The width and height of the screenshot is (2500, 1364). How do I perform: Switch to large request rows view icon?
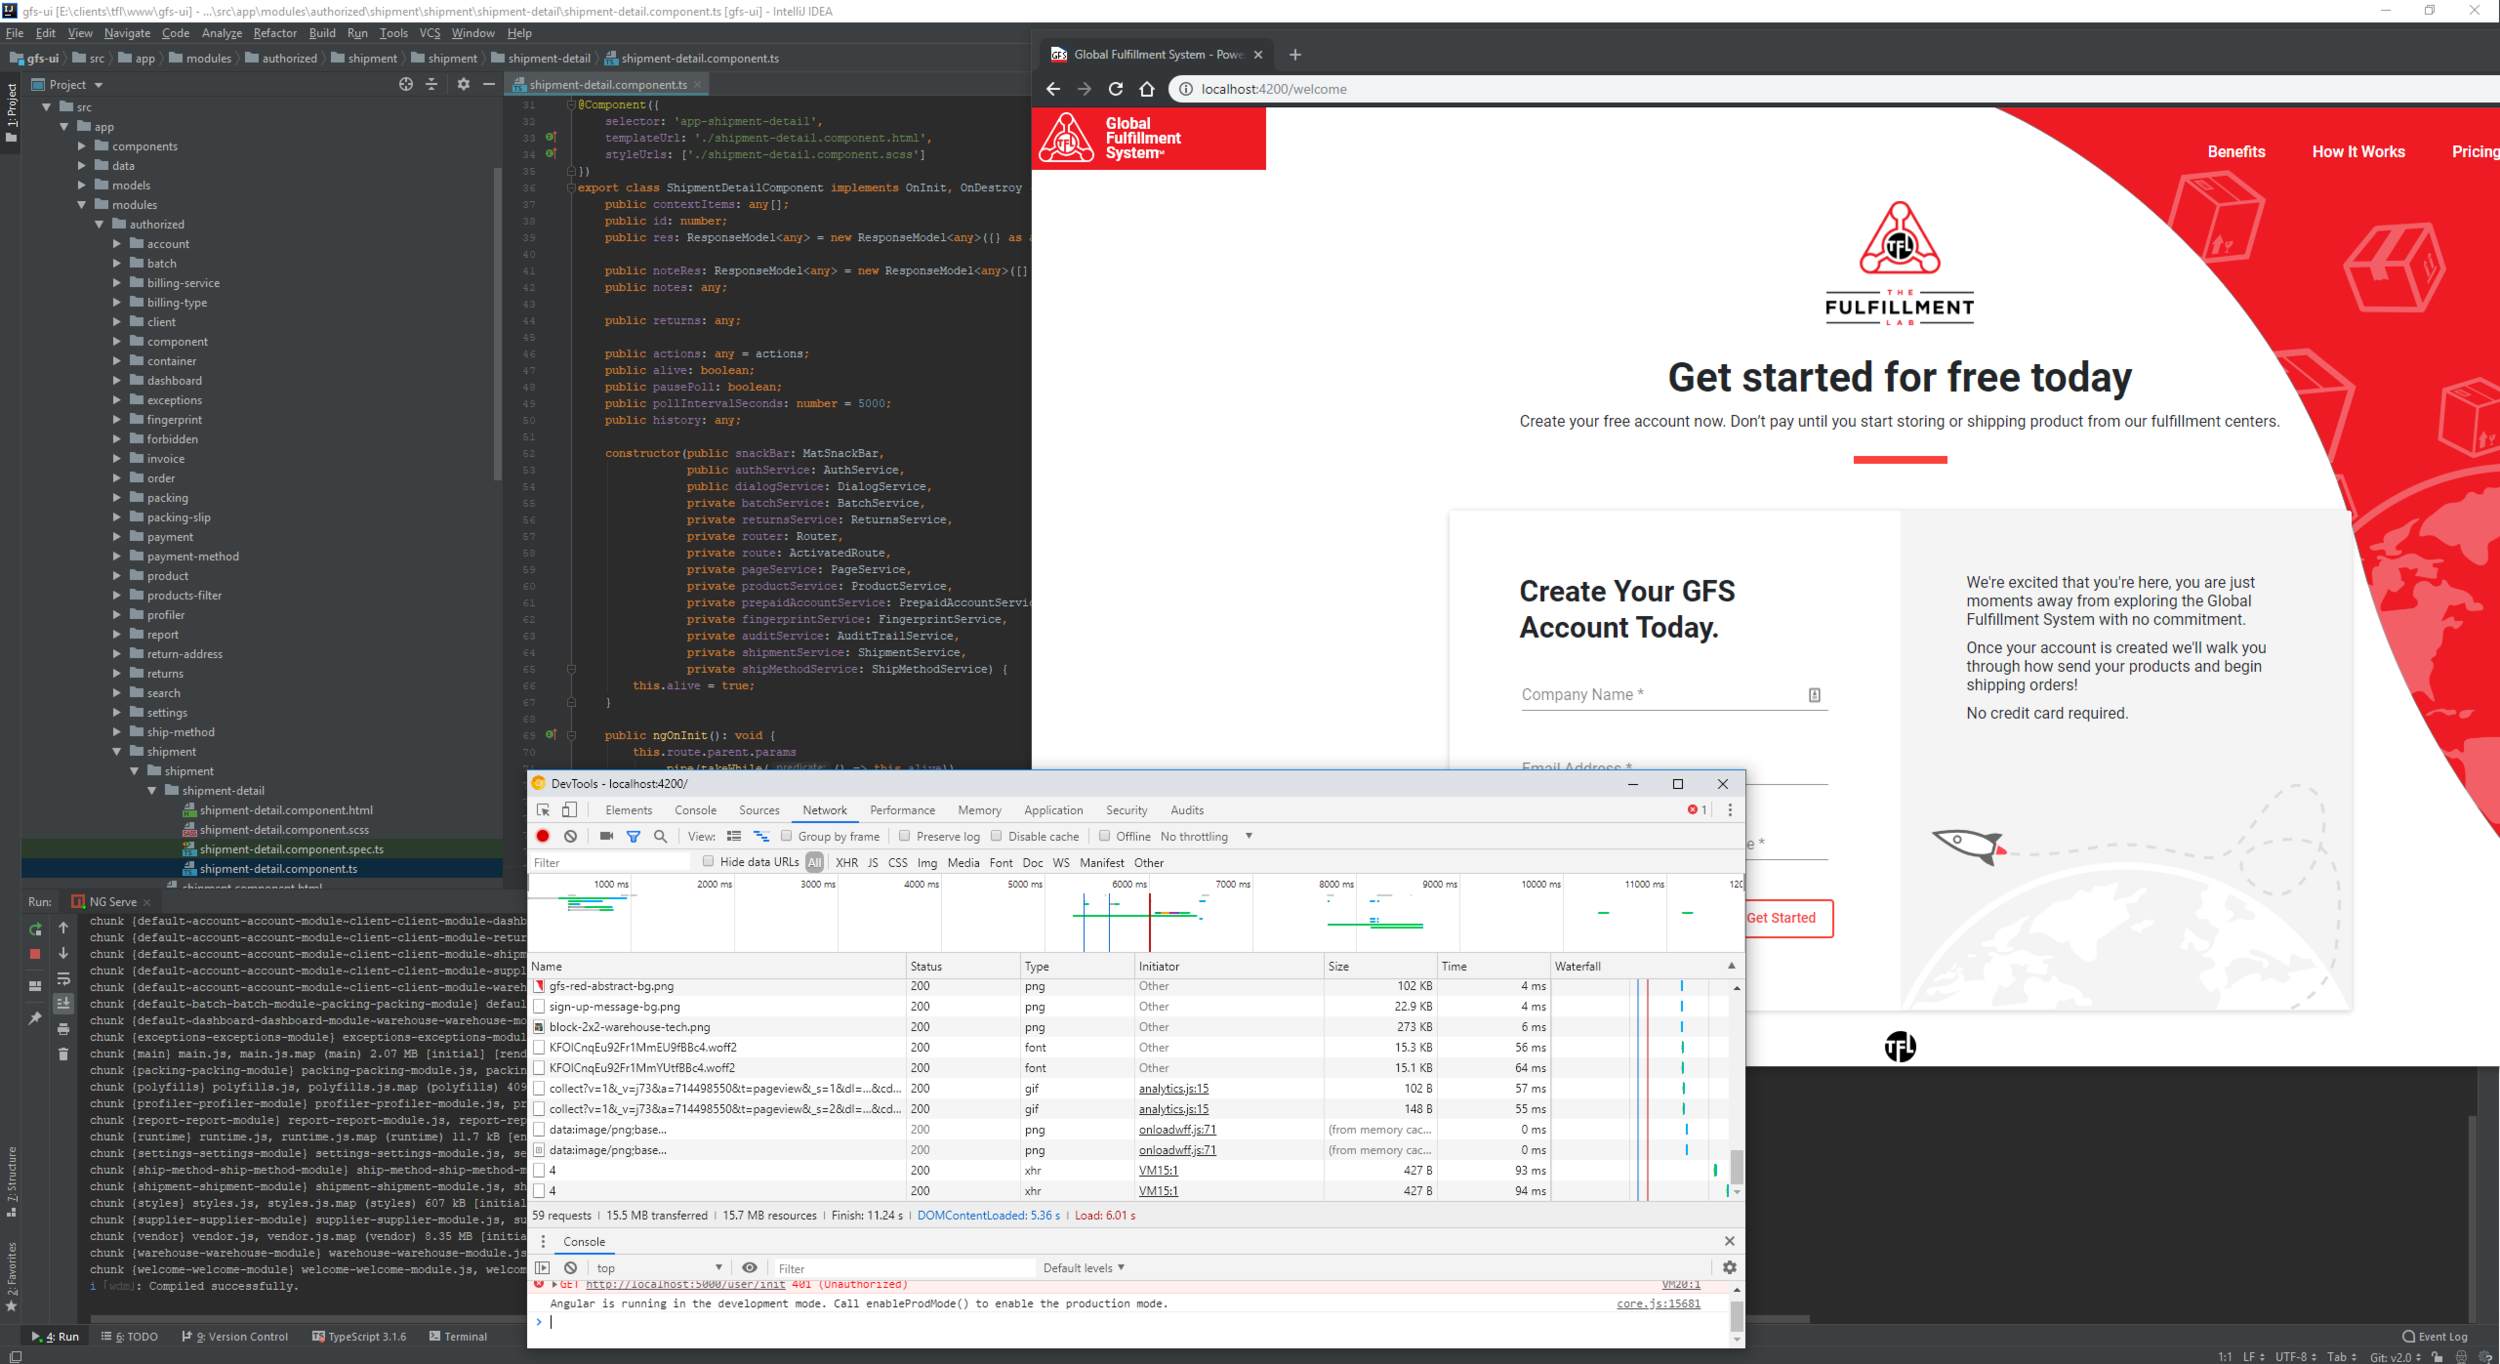pyautogui.click(x=734, y=836)
